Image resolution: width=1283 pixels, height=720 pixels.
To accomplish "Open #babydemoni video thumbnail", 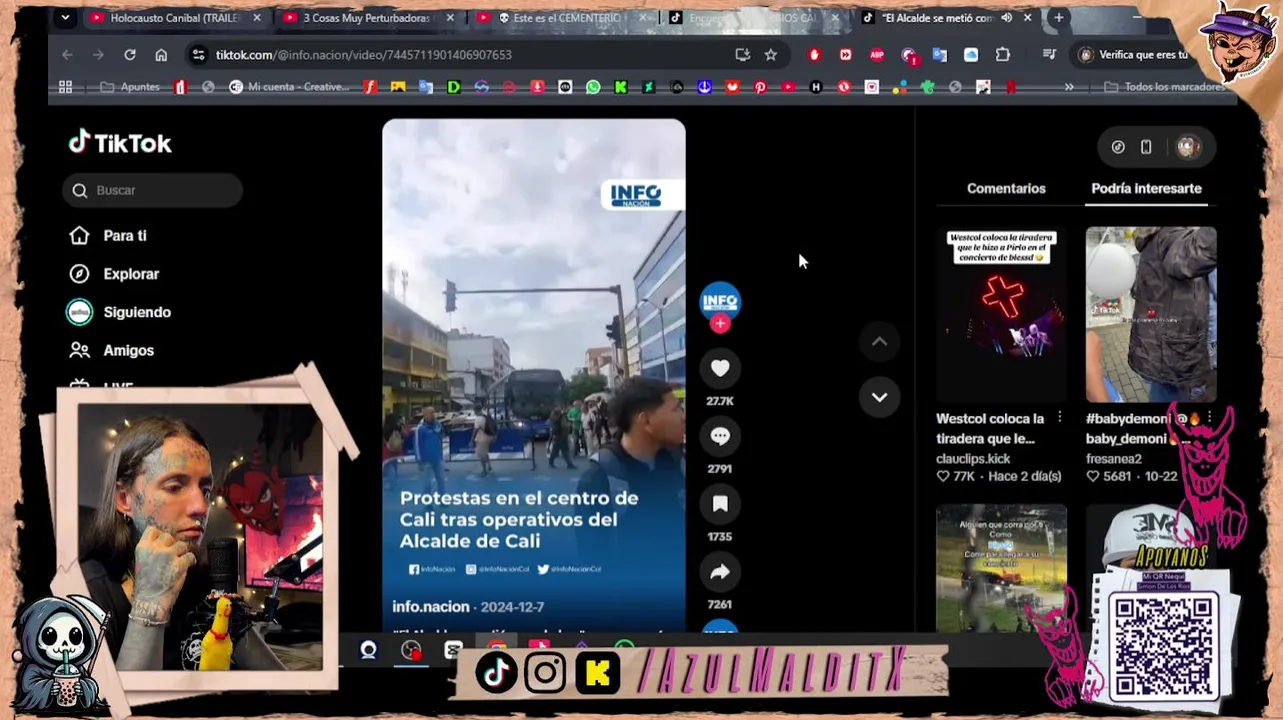I will [x=1151, y=314].
